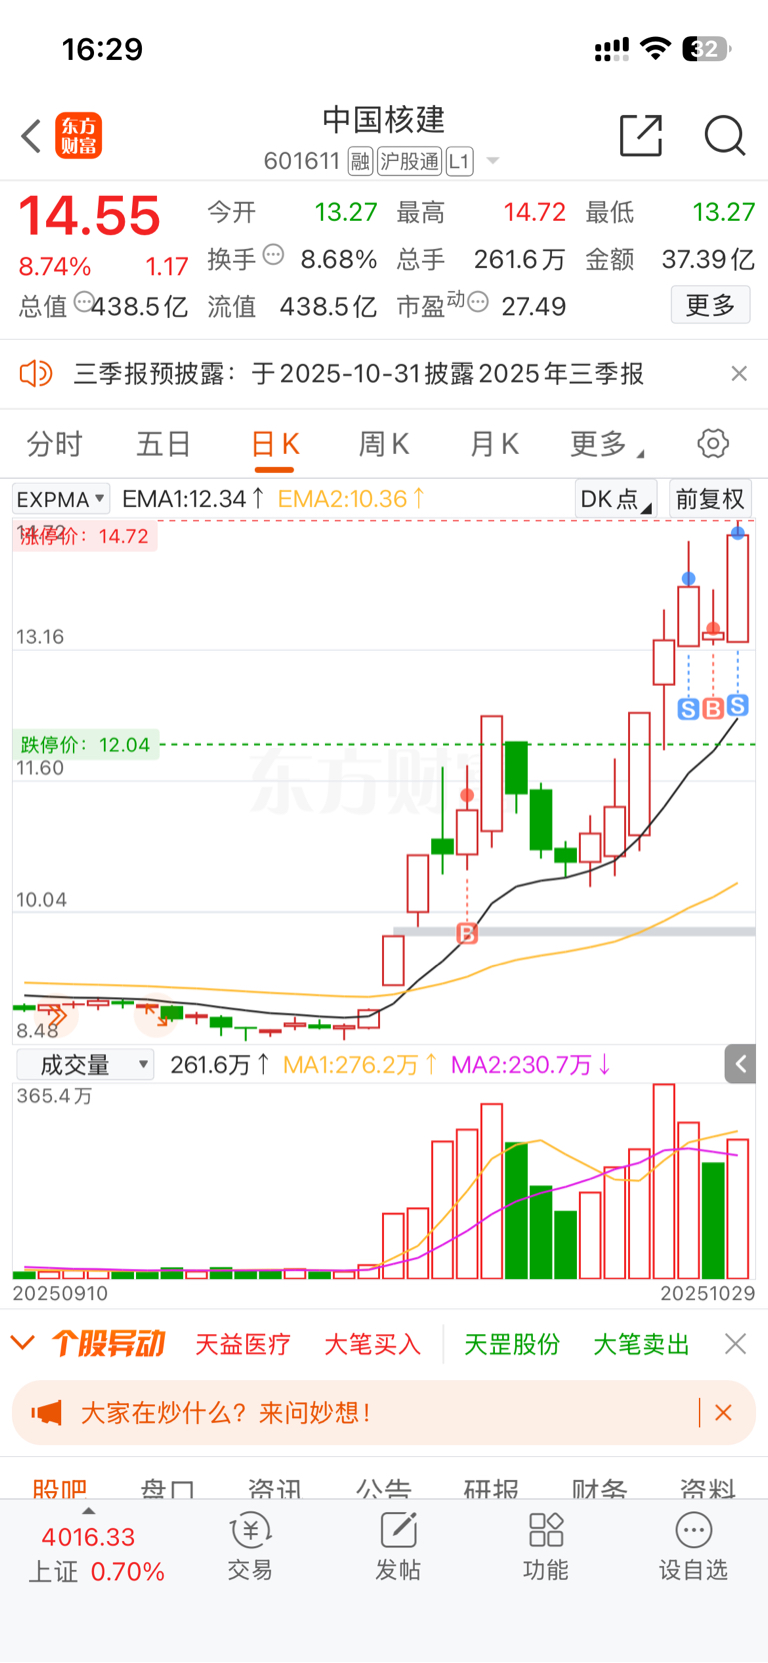Tap the MA2:230.7万 value

point(531,1065)
